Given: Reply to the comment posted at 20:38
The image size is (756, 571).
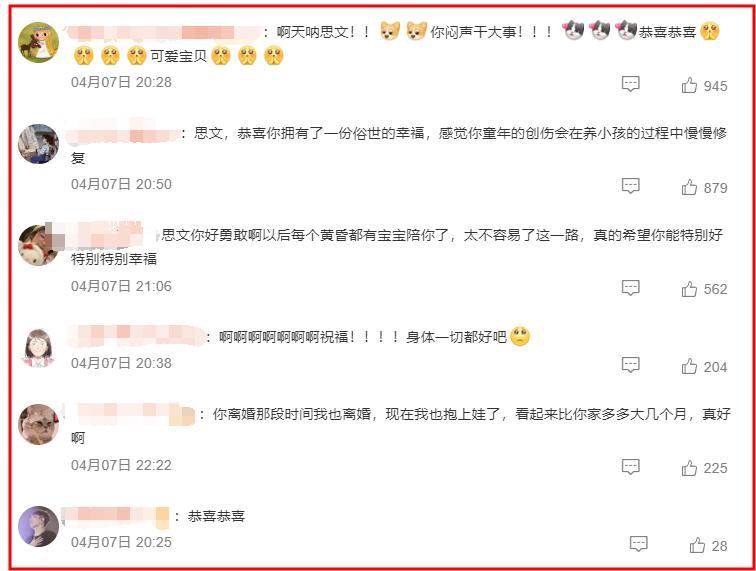Looking at the screenshot, I should [630, 365].
